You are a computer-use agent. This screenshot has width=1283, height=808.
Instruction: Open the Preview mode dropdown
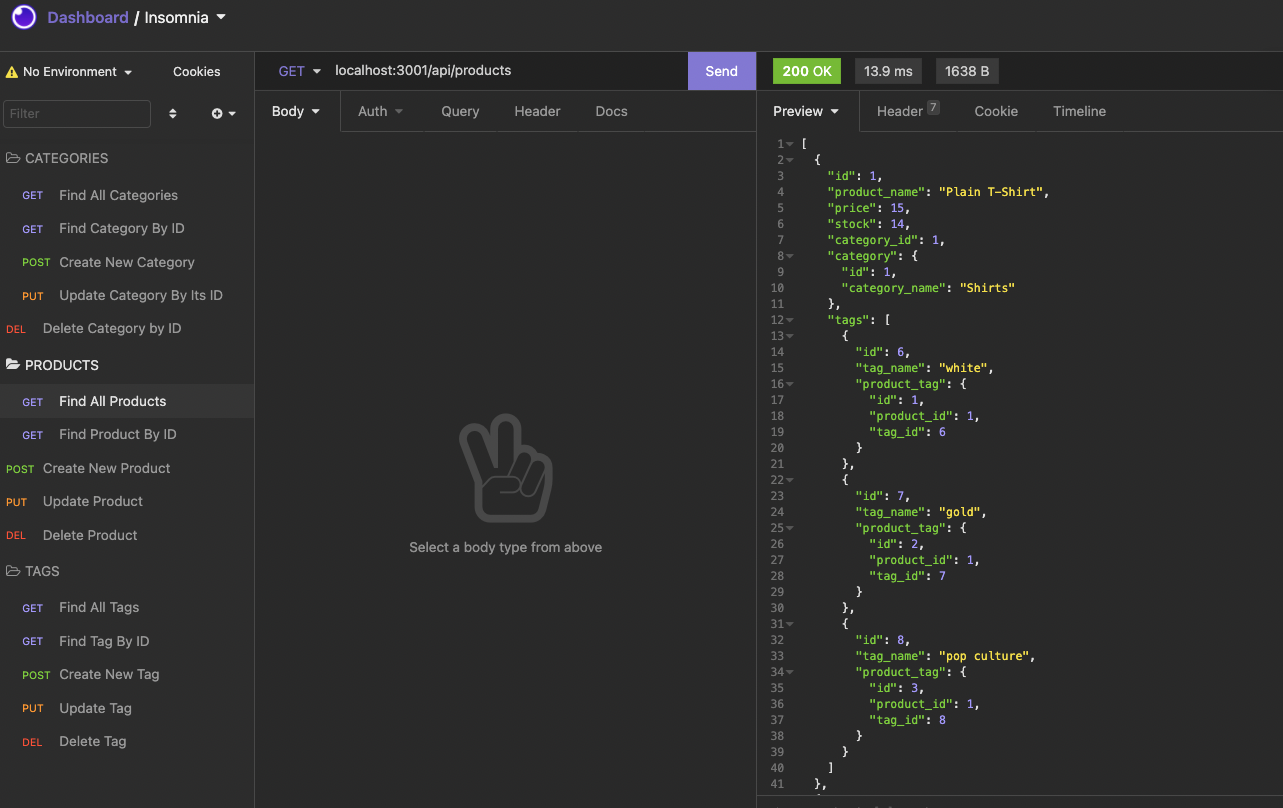(x=806, y=111)
